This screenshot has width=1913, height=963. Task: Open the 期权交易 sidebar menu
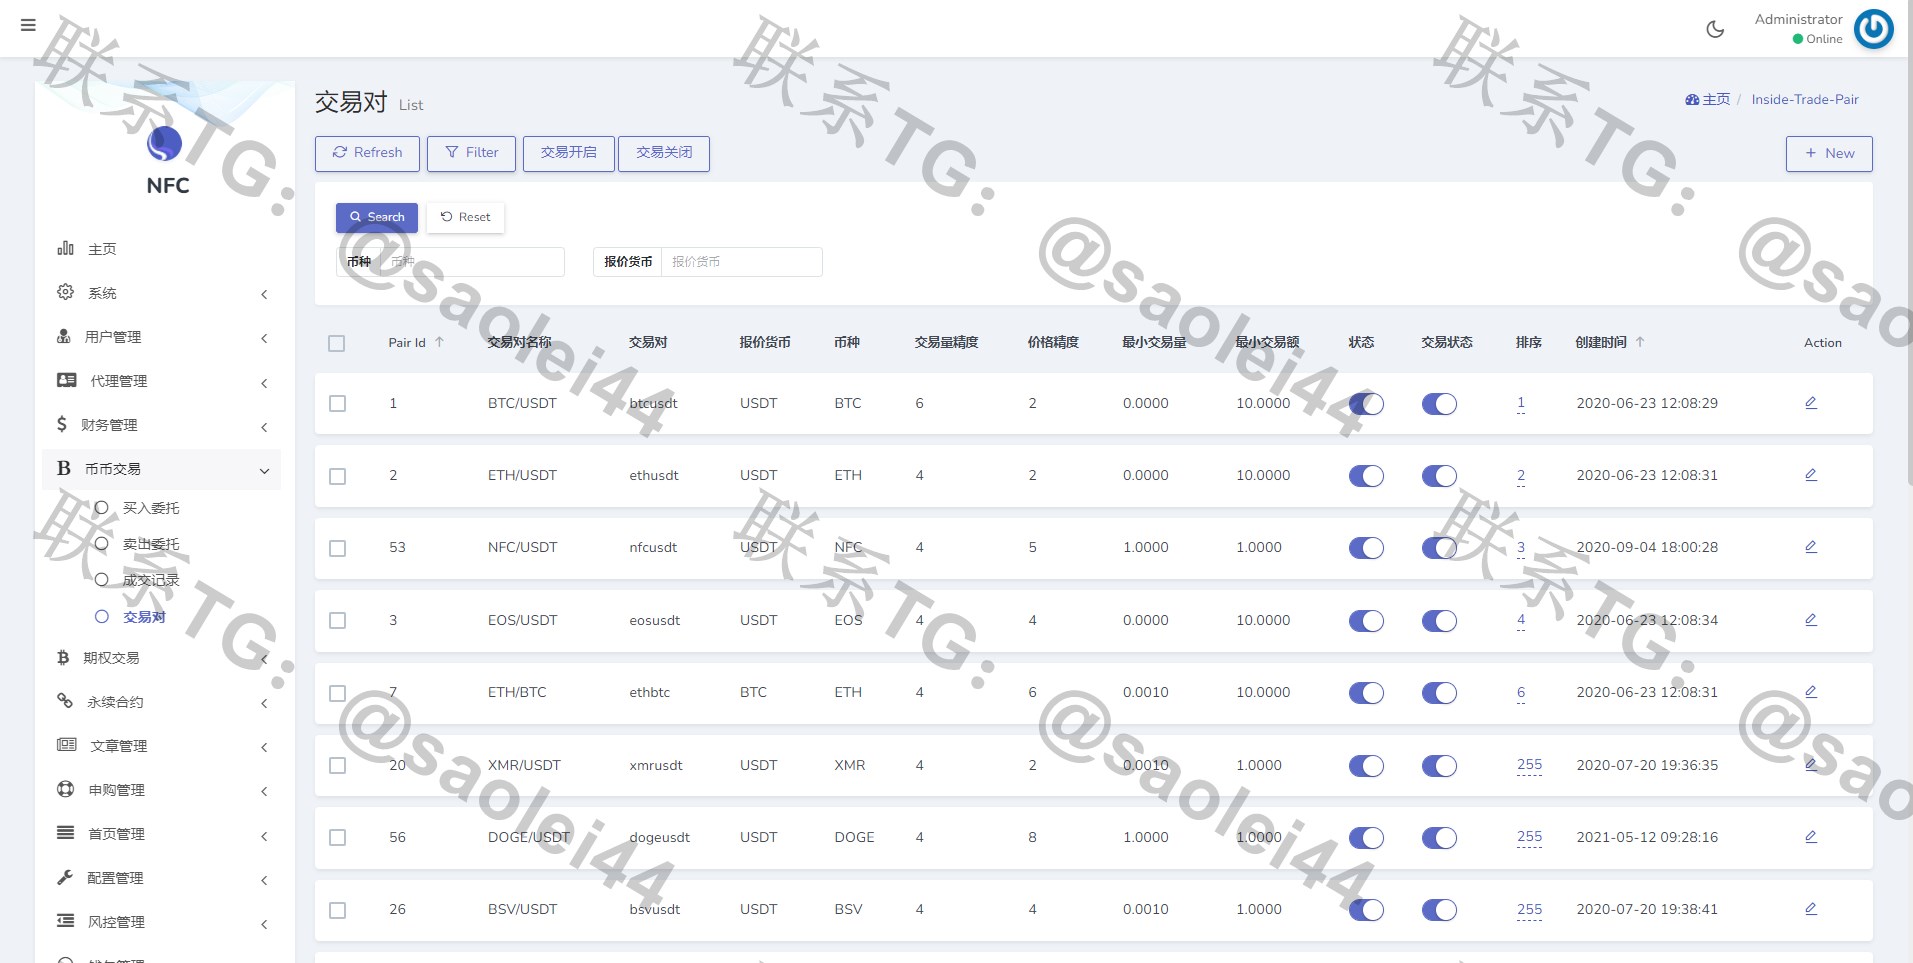click(161, 658)
